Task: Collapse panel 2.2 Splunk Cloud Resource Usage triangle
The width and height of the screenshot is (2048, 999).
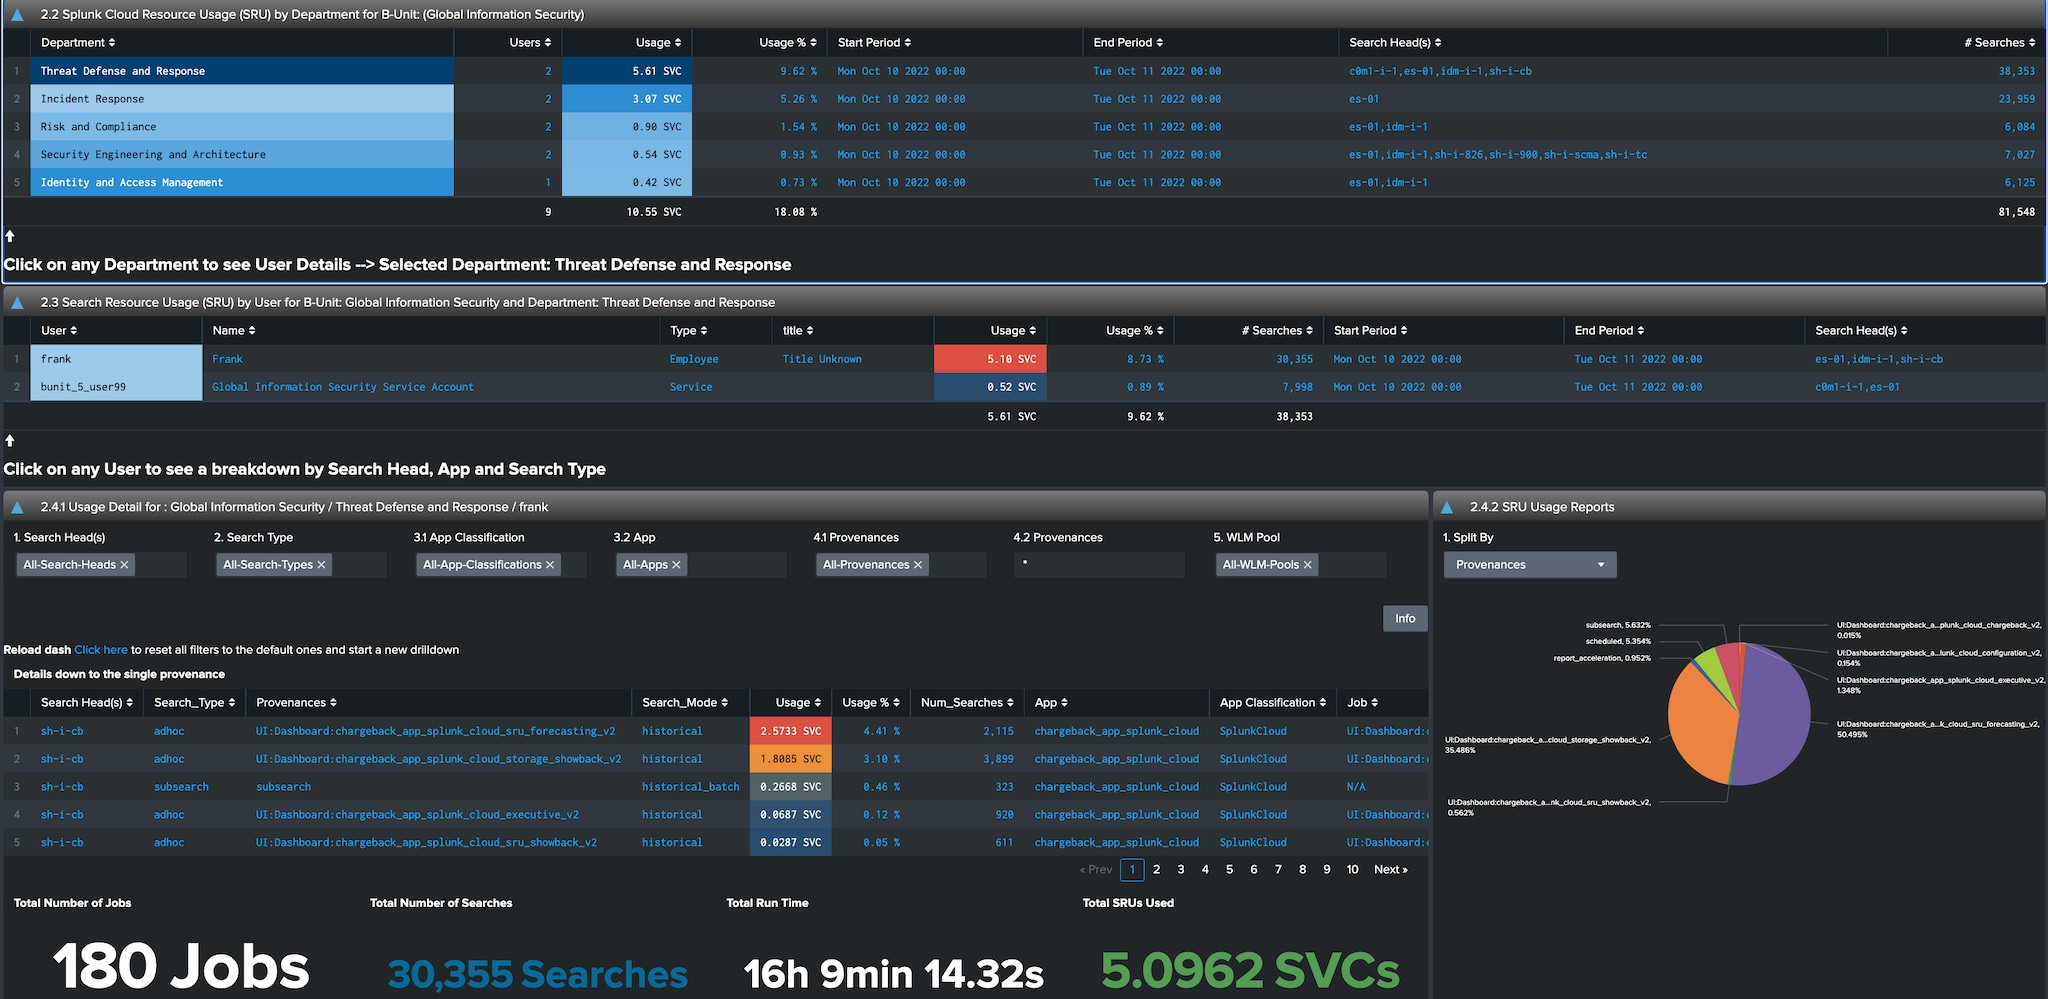Action: (x=17, y=15)
